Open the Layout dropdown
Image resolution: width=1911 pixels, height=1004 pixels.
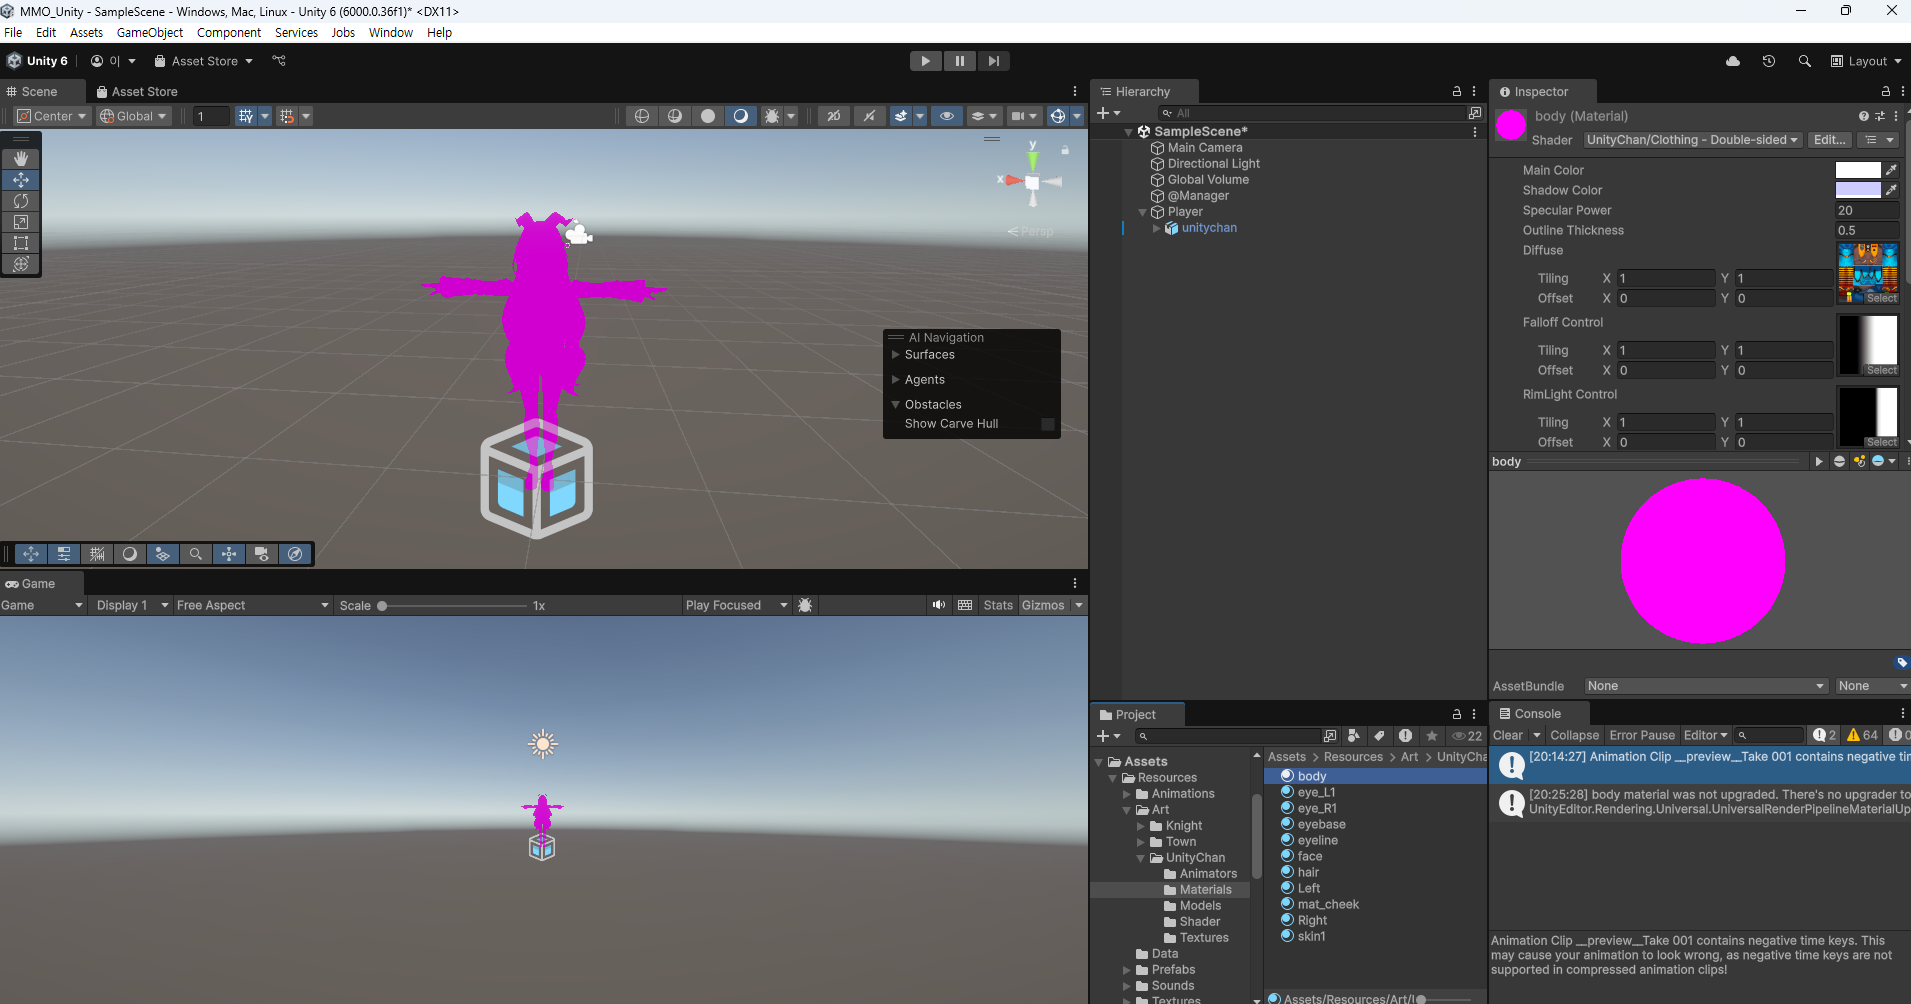click(x=1866, y=61)
